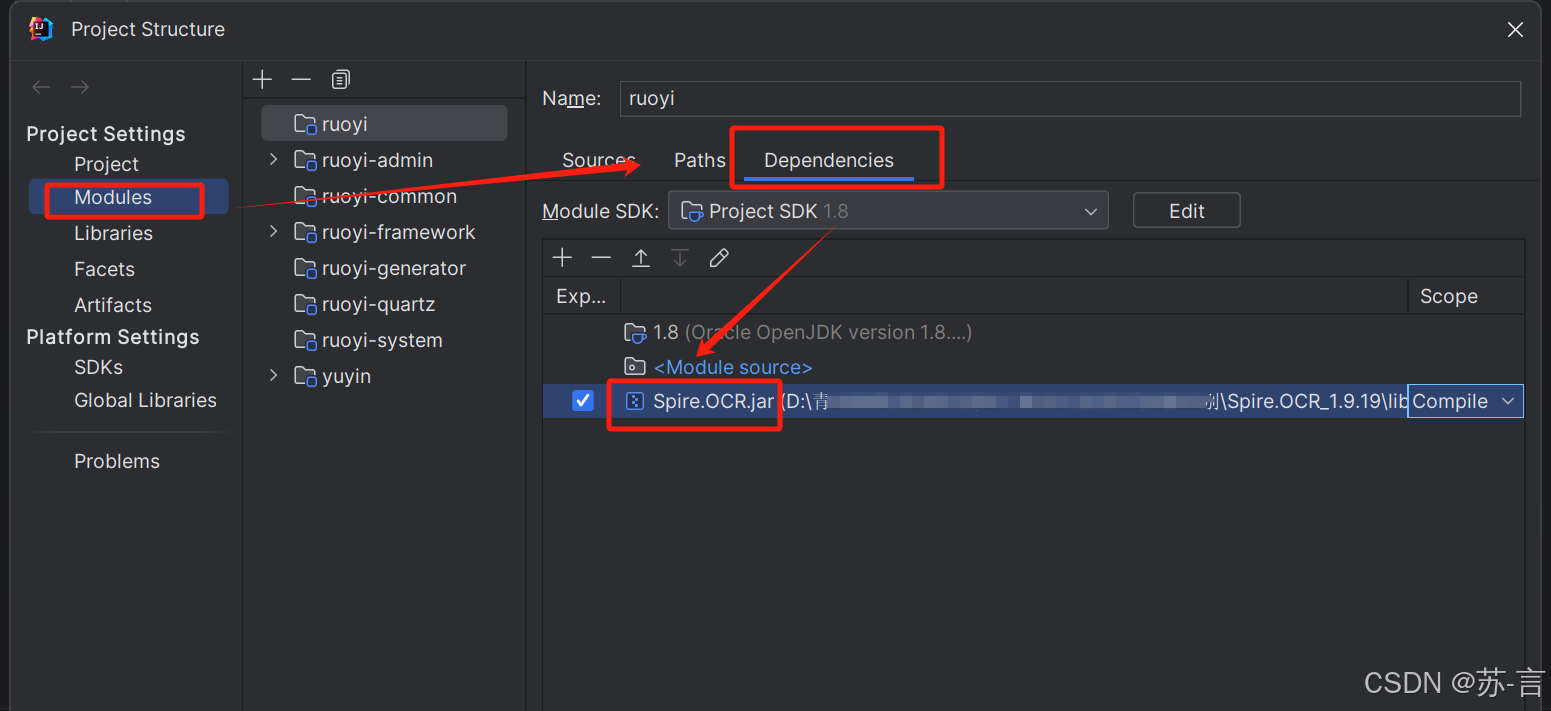Click the Module source folder icon
The height and width of the screenshot is (711, 1551).
click(x=635, y=367)
